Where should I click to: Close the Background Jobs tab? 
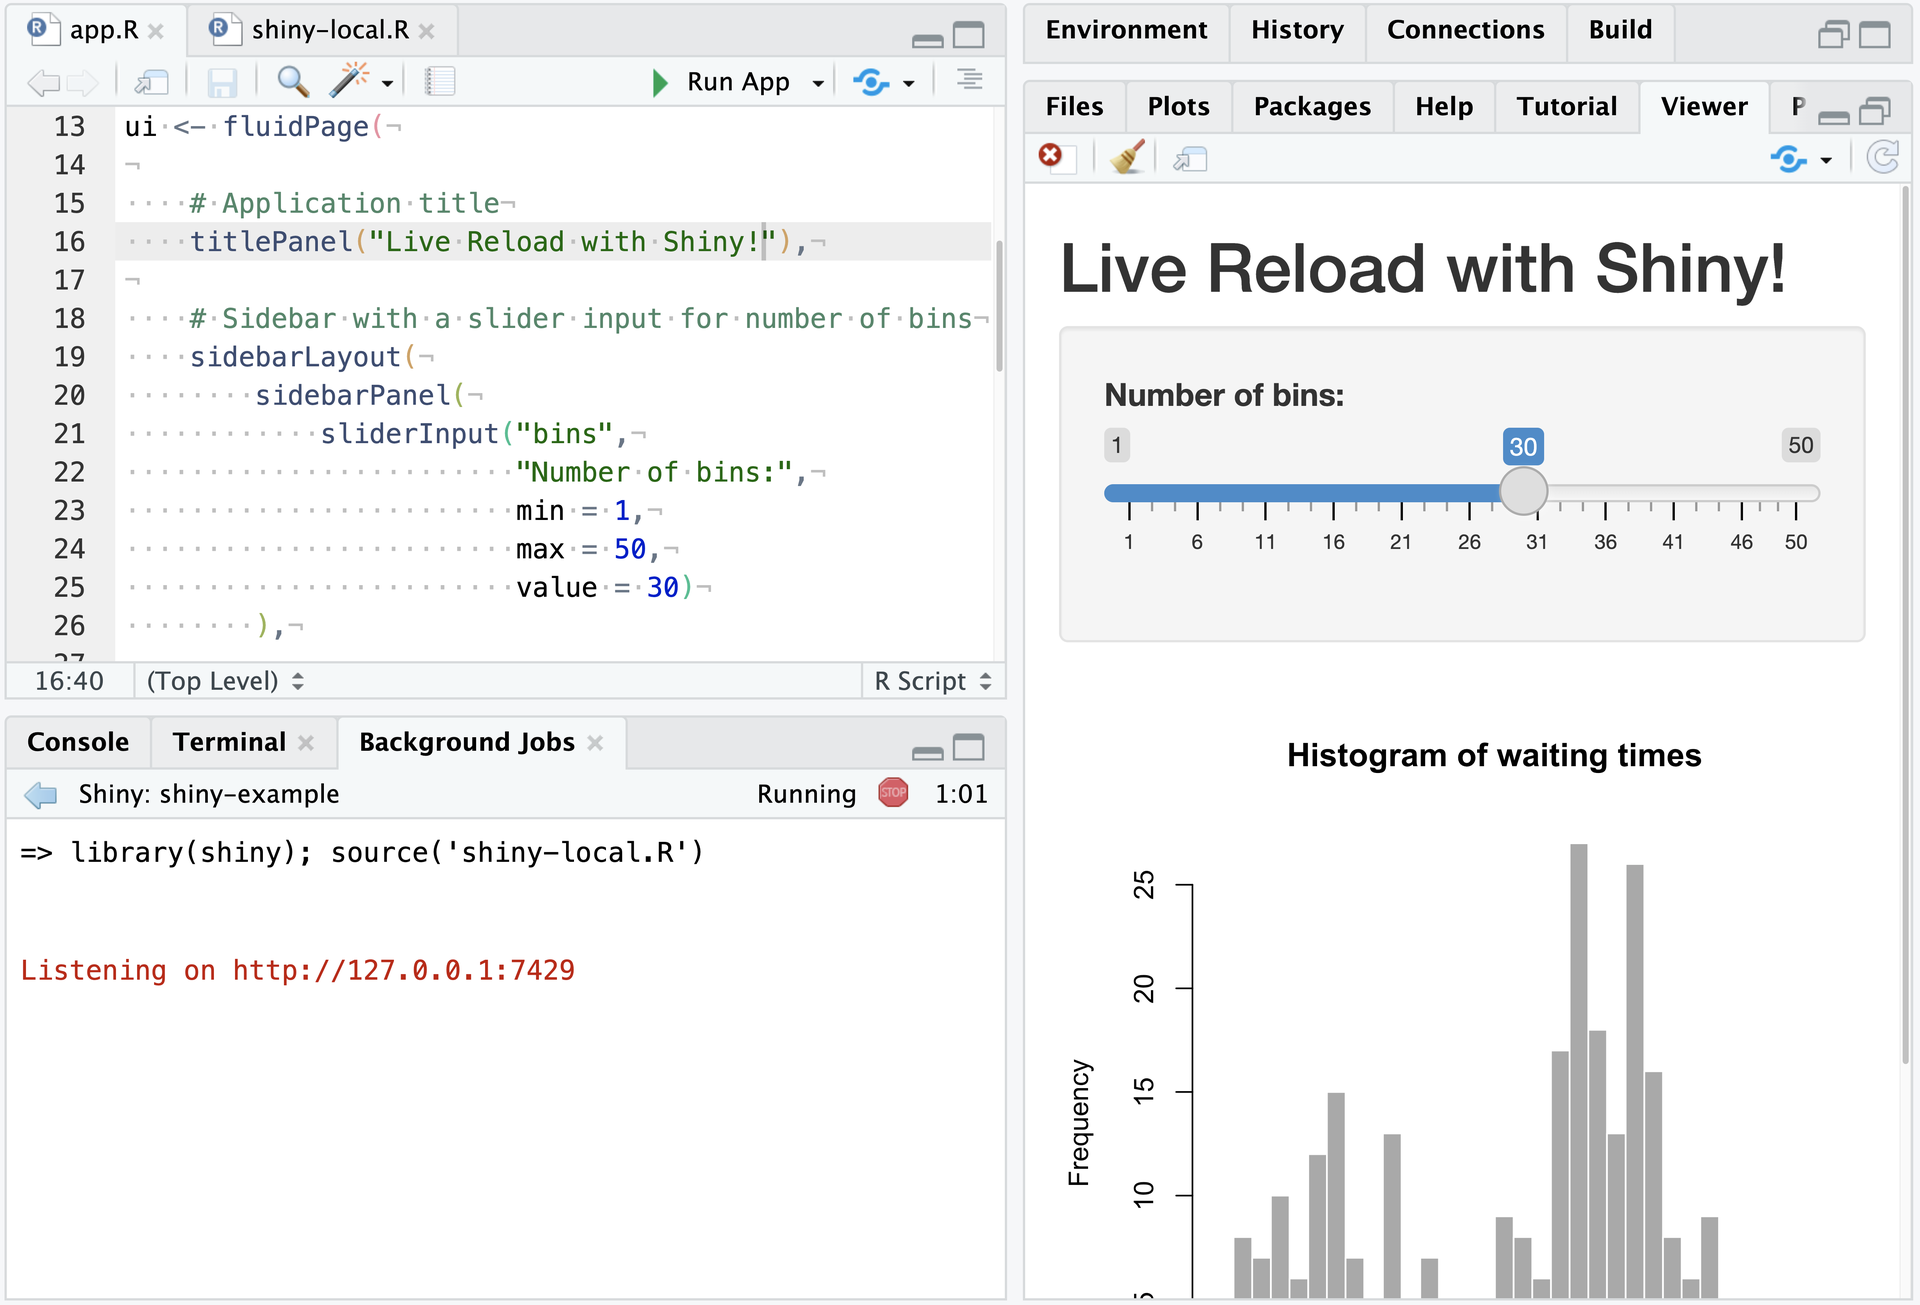596,742
